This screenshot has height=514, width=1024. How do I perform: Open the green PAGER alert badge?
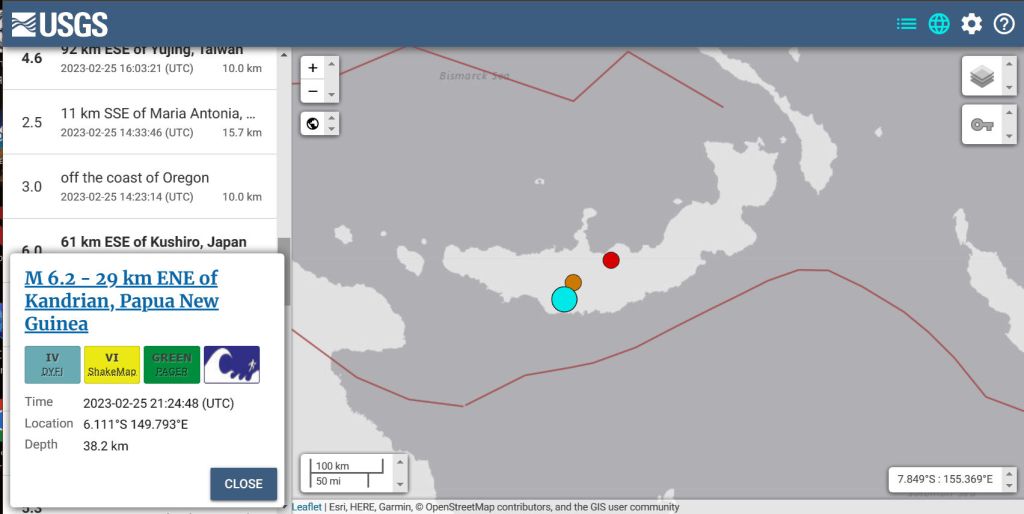(172, 365)
